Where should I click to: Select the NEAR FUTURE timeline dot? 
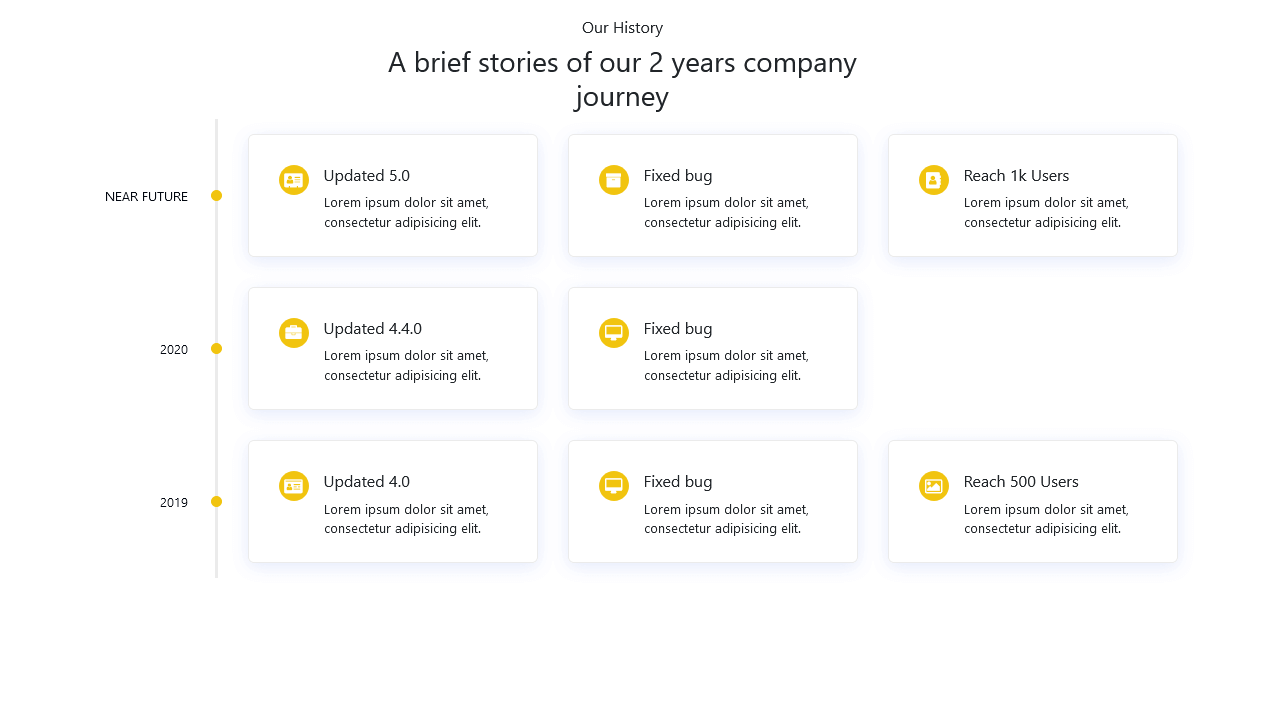216,196
